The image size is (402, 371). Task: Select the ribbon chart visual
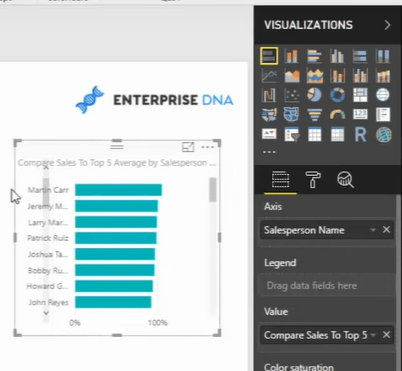coord(383,76)
